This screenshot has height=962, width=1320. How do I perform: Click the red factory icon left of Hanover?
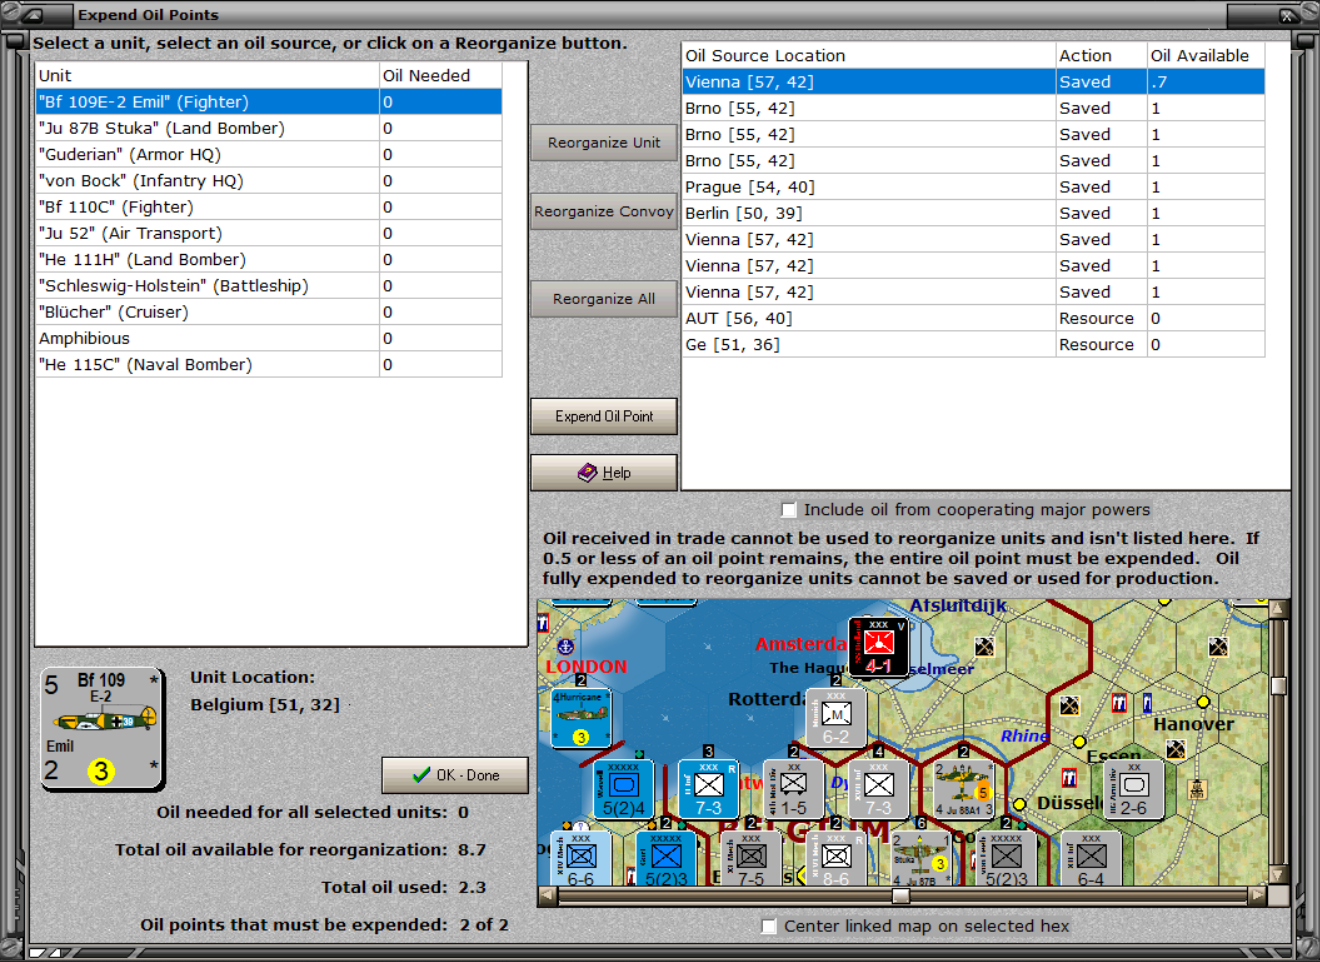click(1119, 704)
